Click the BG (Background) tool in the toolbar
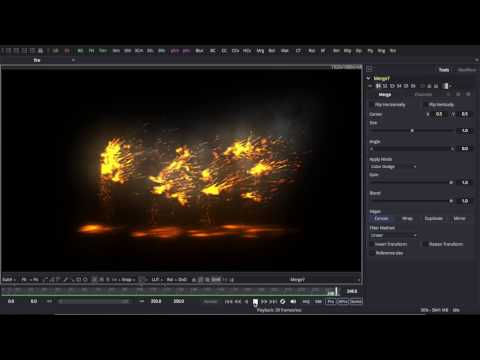Image resolution: width=480 pixels, height=360 pixels. (80, 51)
